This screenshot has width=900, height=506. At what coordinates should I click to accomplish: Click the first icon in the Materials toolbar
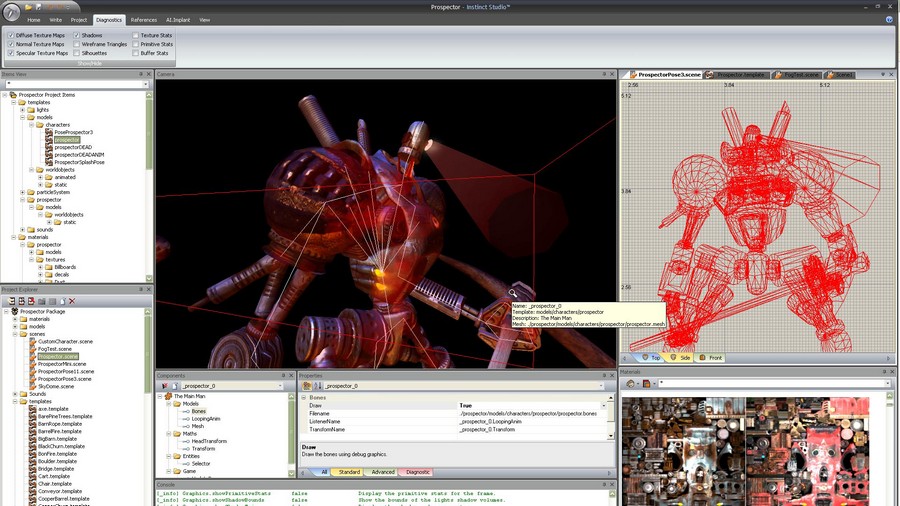click(x=630, y=384)
